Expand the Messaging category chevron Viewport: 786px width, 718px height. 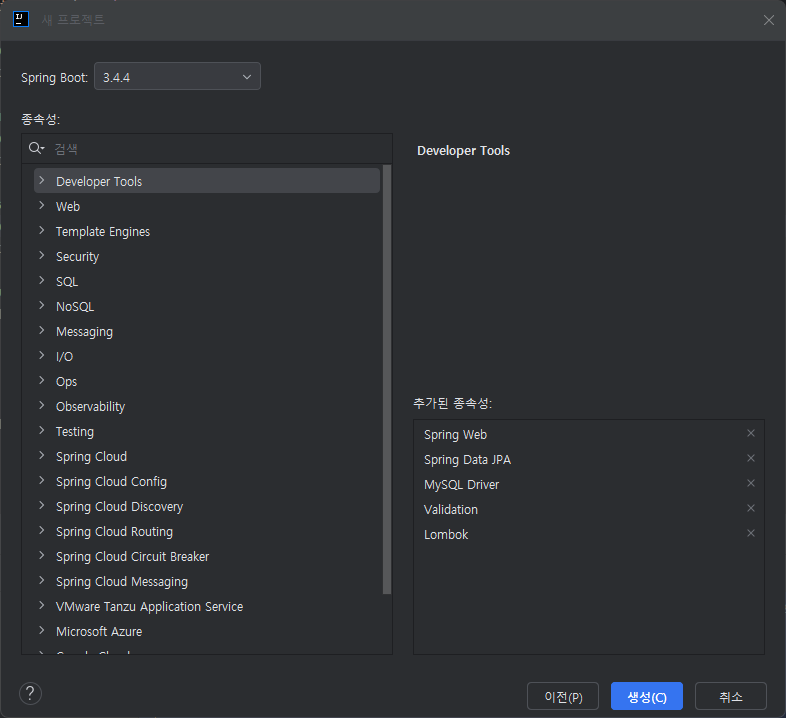click(42, 331)
